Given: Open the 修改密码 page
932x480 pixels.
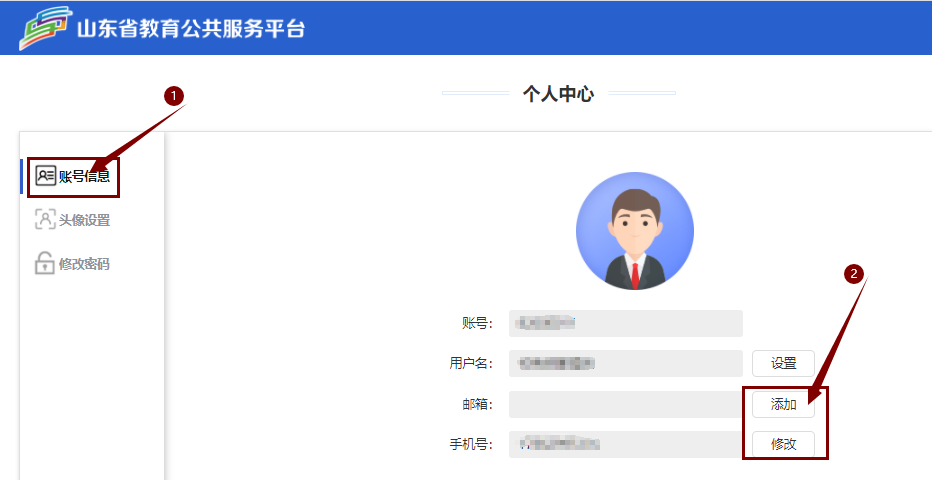Looking at the screenshot, I should [73, 264].
